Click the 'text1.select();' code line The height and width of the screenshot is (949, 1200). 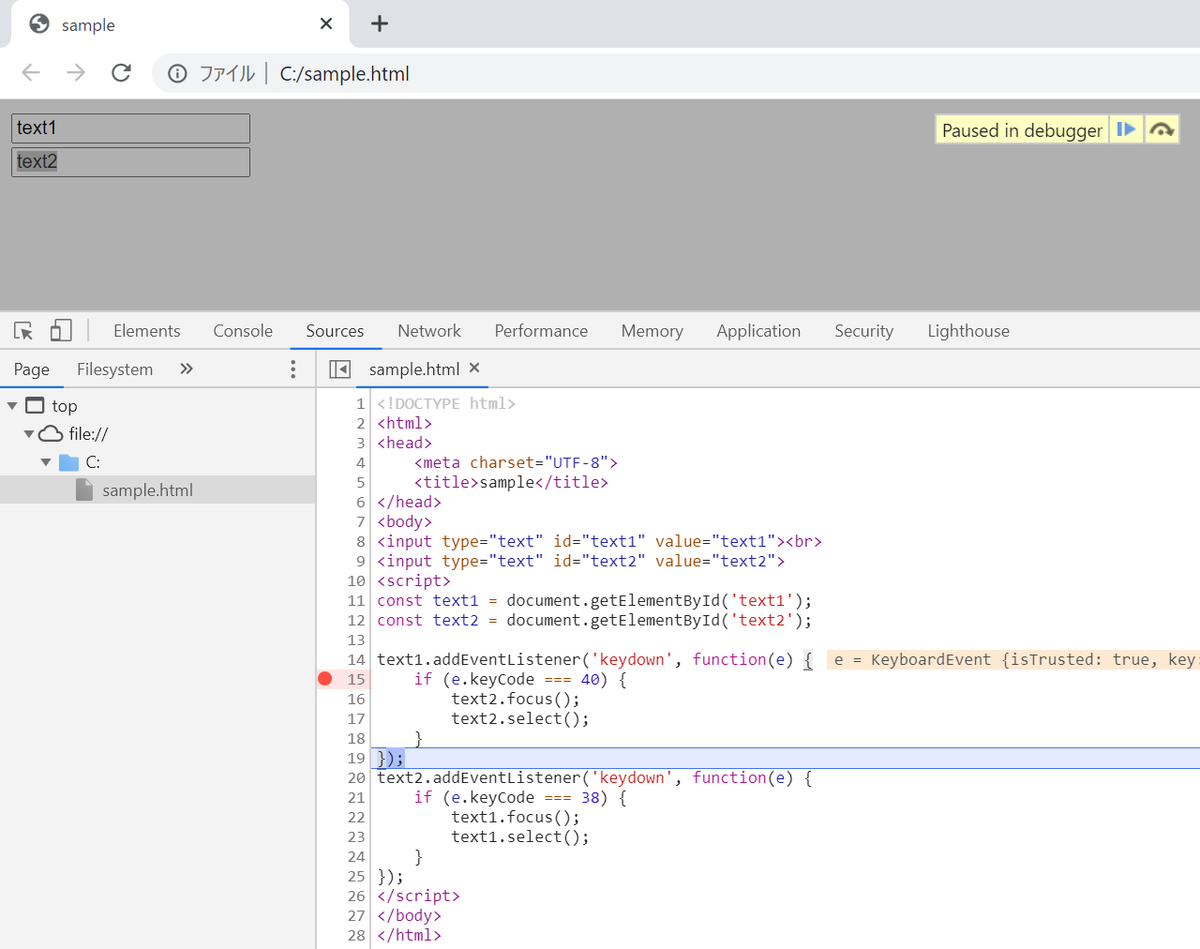coord(520,837)
